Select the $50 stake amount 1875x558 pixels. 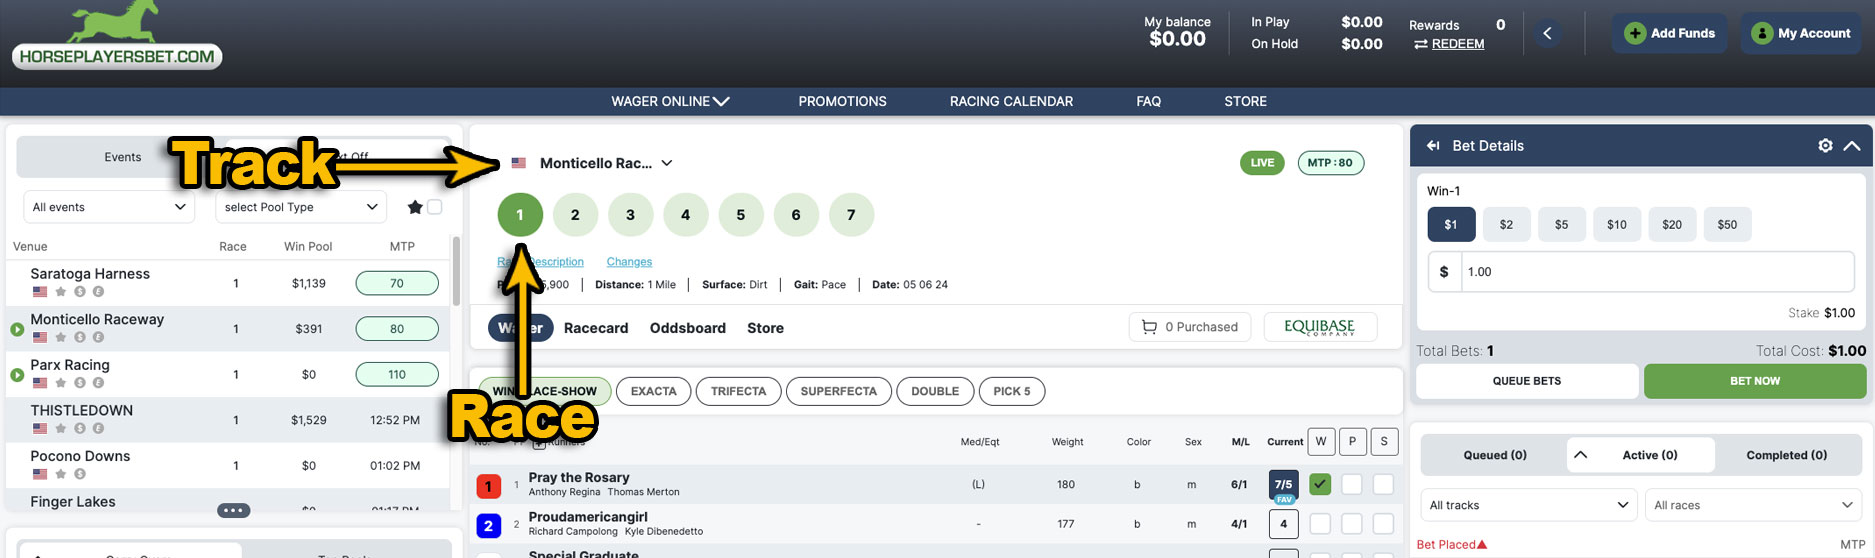pos(1727,224)
